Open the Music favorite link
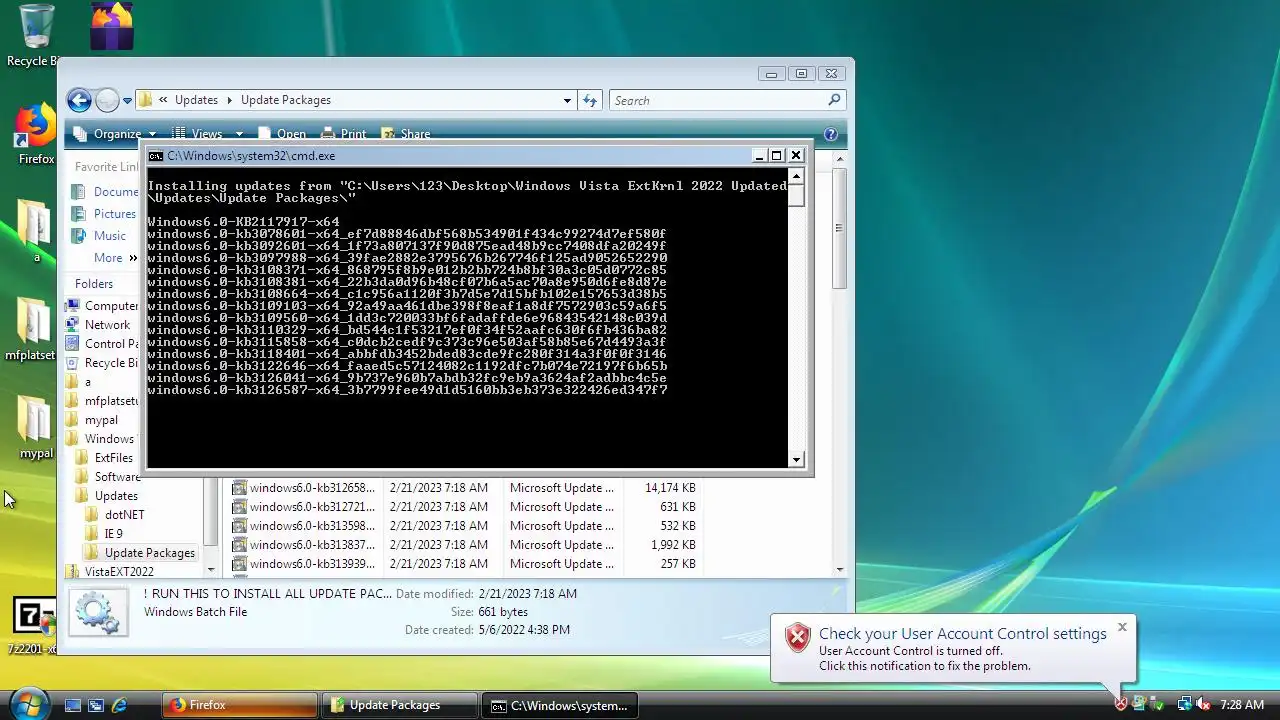This screenshot has width=1280, height=720. [x=98, y=236]
